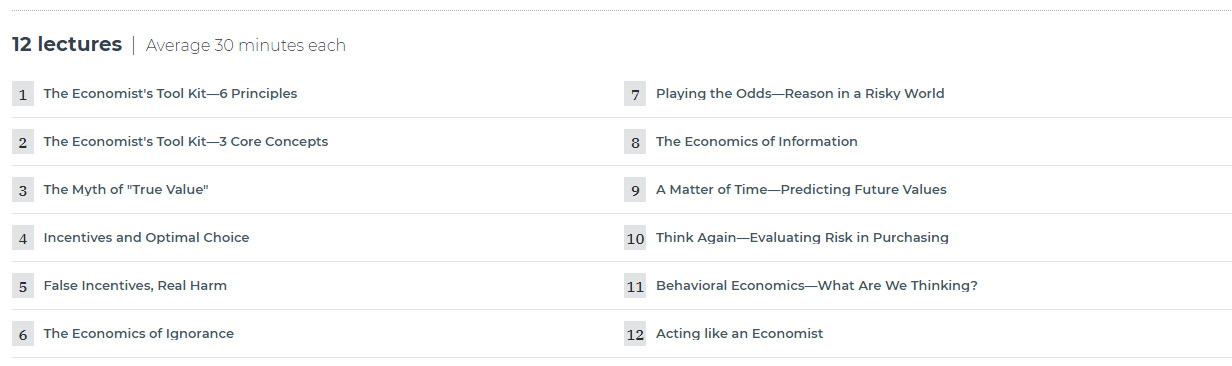Screen dimensions: 1232x366
Task: Click the number 4 lecture badge
Action: click(23, 238)
